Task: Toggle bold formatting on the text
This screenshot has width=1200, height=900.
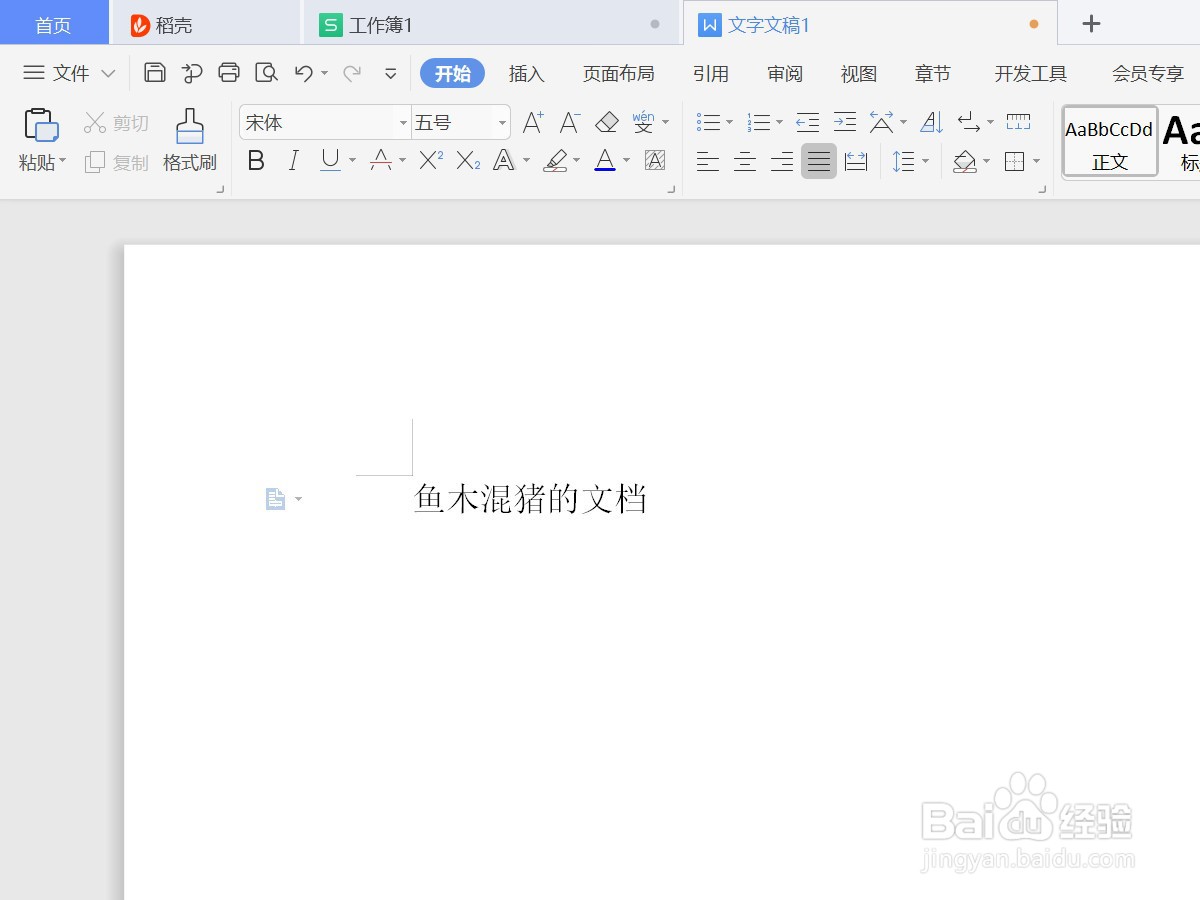Action: [256, 161]
